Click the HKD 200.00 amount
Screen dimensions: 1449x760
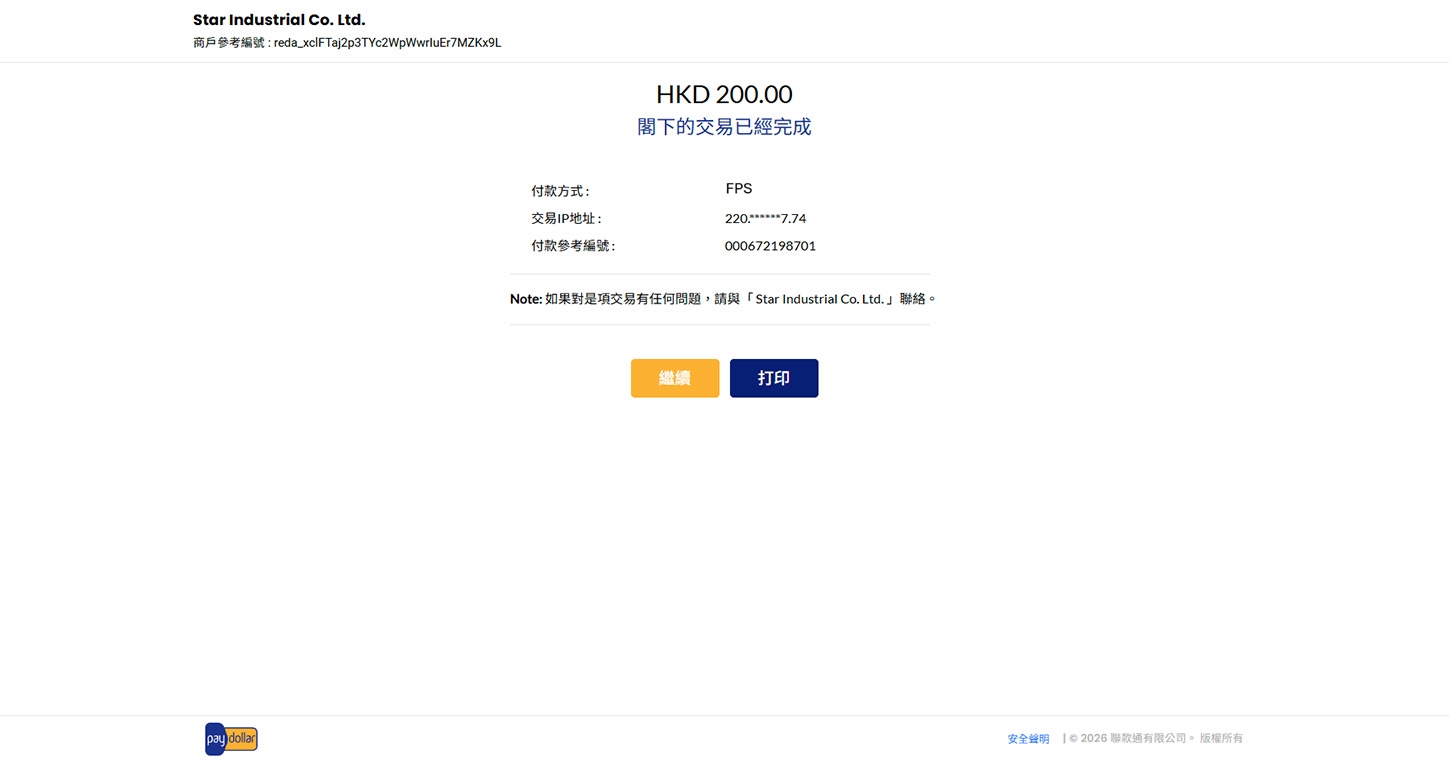724,95
